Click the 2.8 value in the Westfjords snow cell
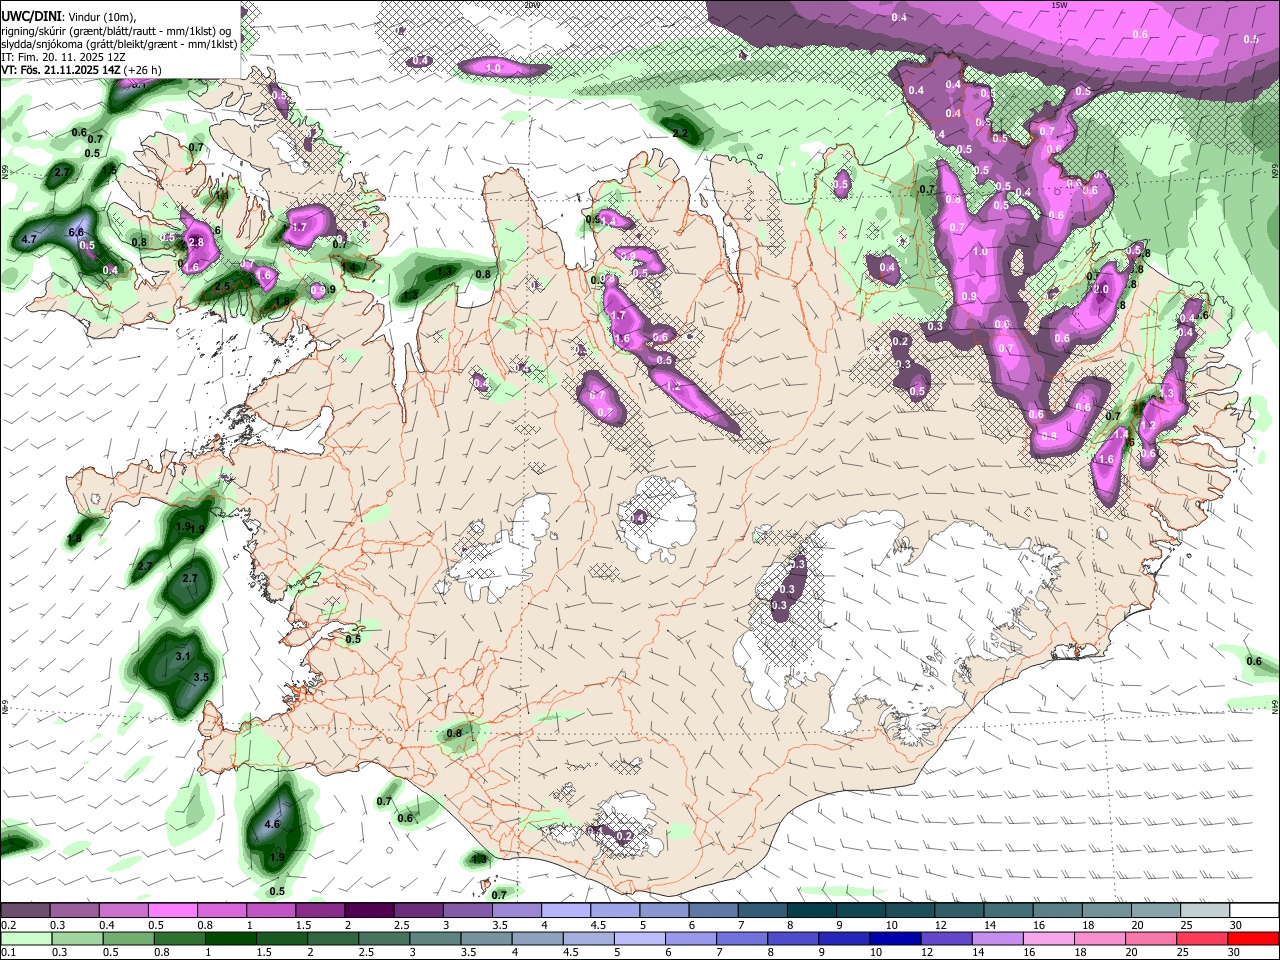Screen dimensions: 1280x960 coord(196,242)
